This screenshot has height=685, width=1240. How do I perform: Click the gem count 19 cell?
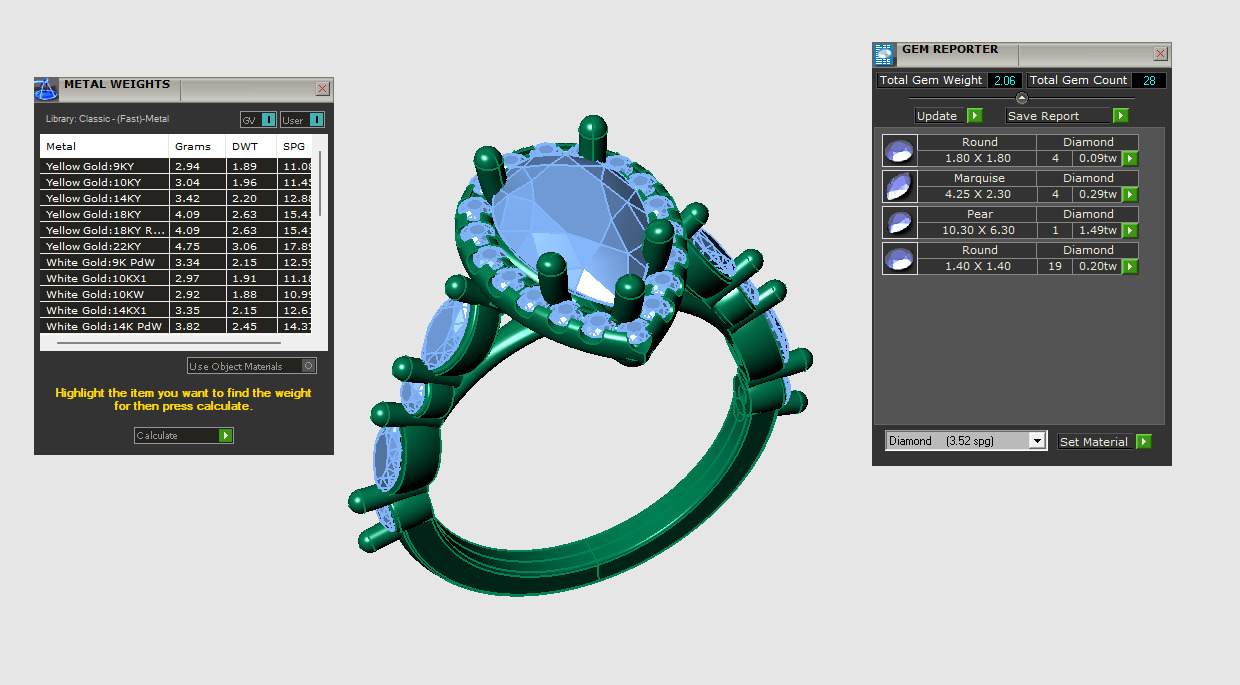[x=1055, y=267]
